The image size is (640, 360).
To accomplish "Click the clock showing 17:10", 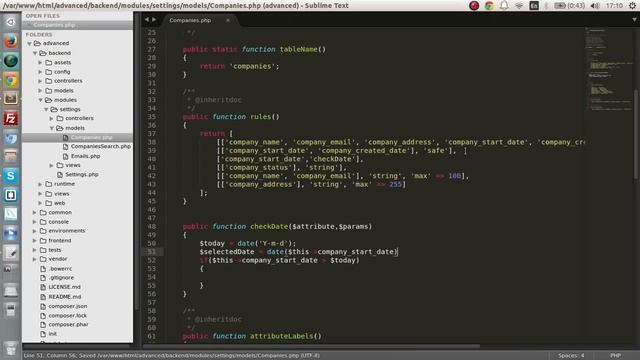I will point(614,6).
